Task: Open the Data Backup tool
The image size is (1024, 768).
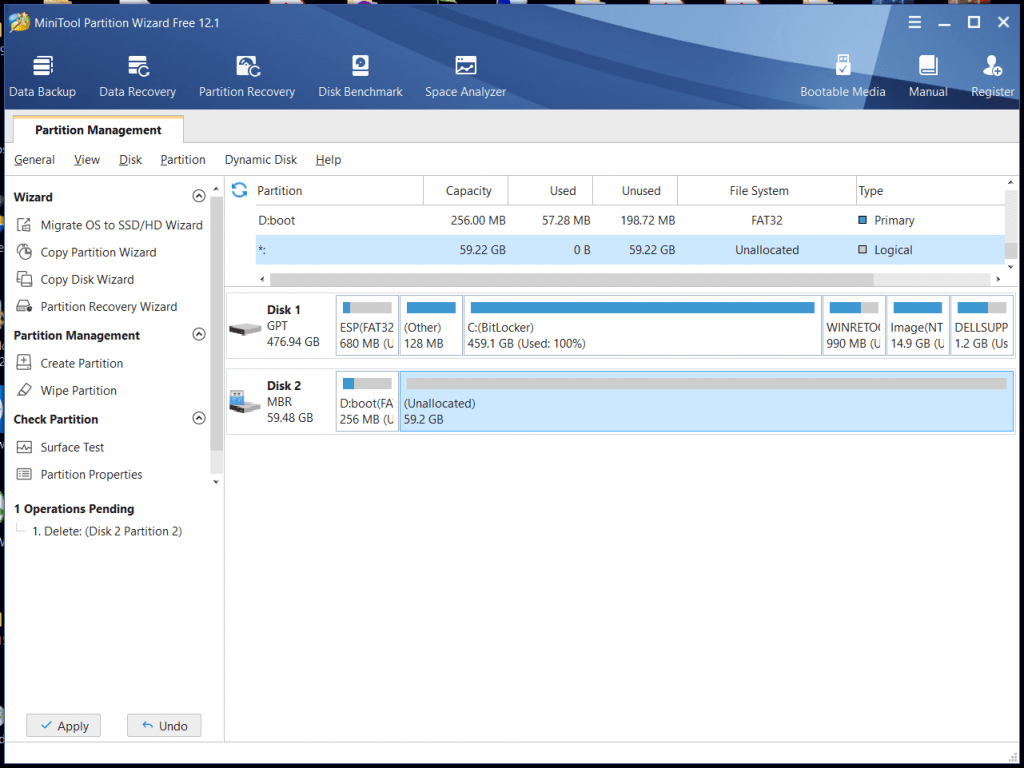Action: (42, 77)
